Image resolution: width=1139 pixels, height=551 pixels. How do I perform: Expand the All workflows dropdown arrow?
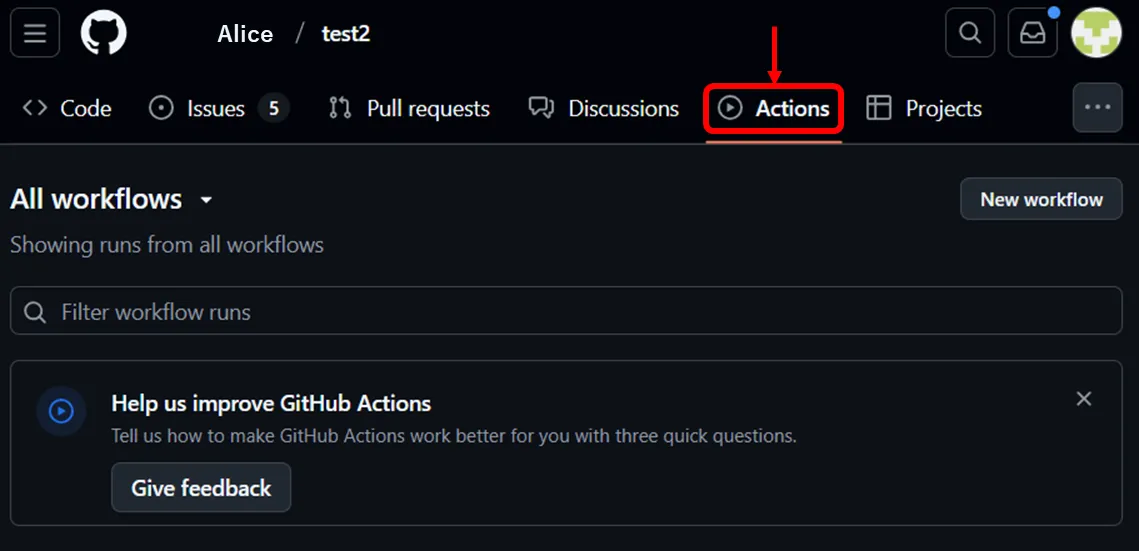click(x=206, y=200)
